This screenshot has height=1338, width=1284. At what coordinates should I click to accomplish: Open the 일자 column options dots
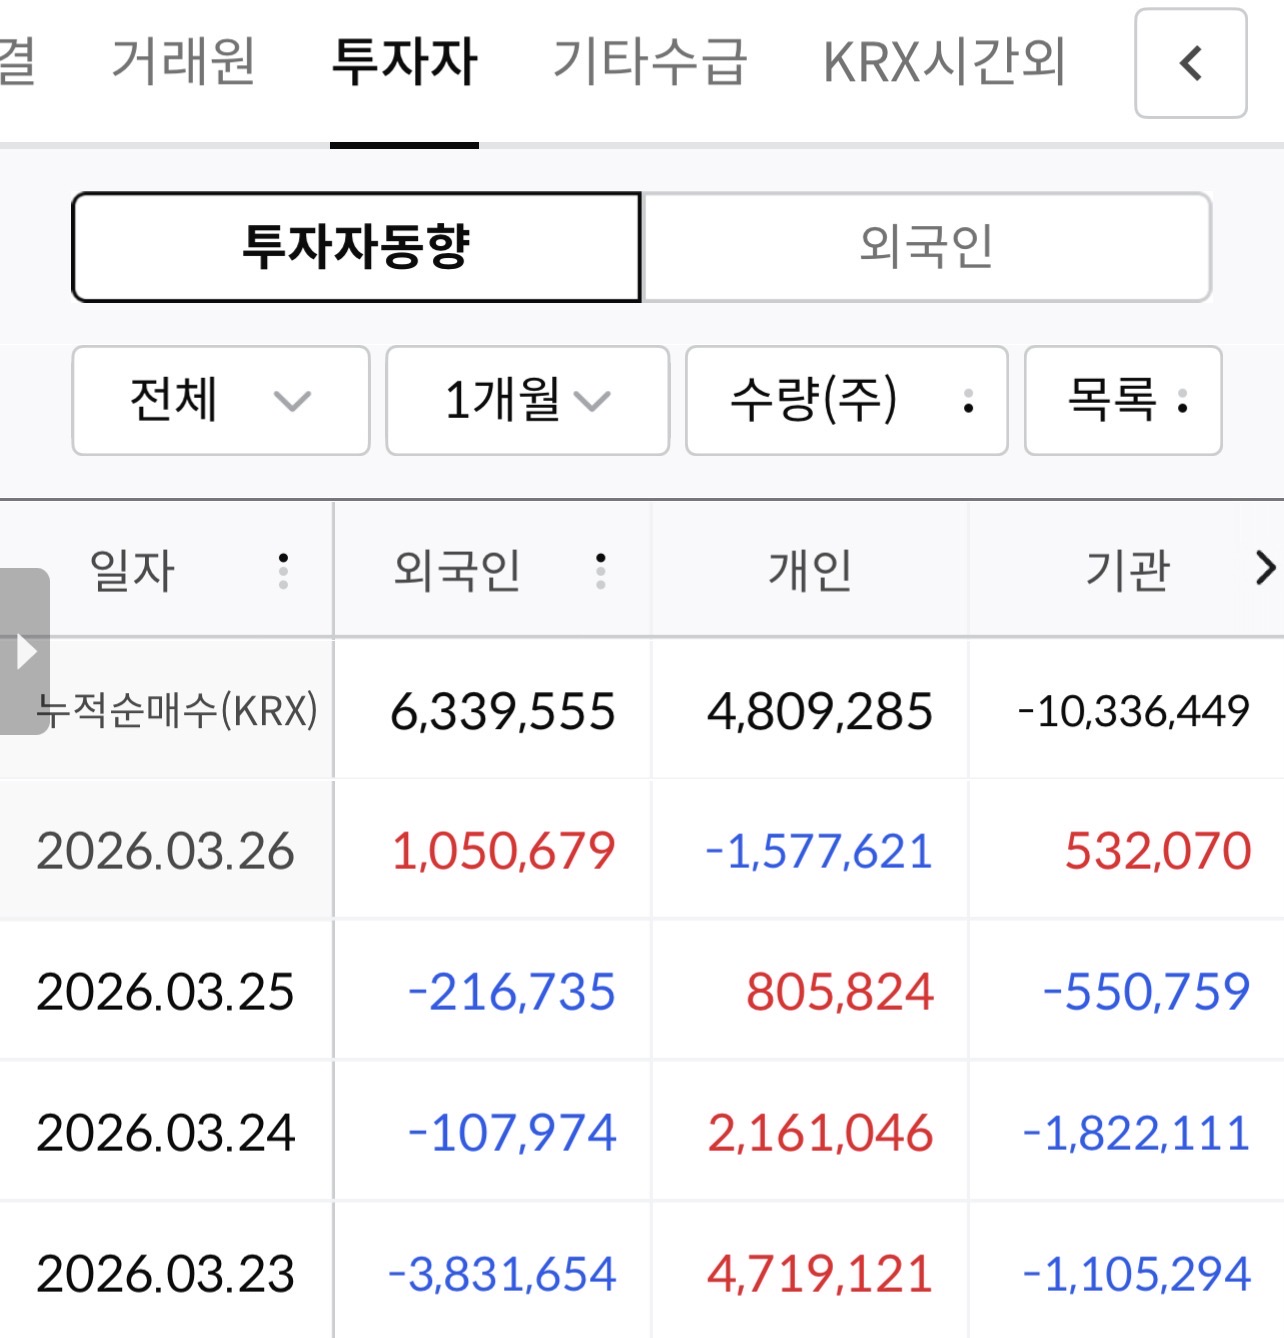284,571
